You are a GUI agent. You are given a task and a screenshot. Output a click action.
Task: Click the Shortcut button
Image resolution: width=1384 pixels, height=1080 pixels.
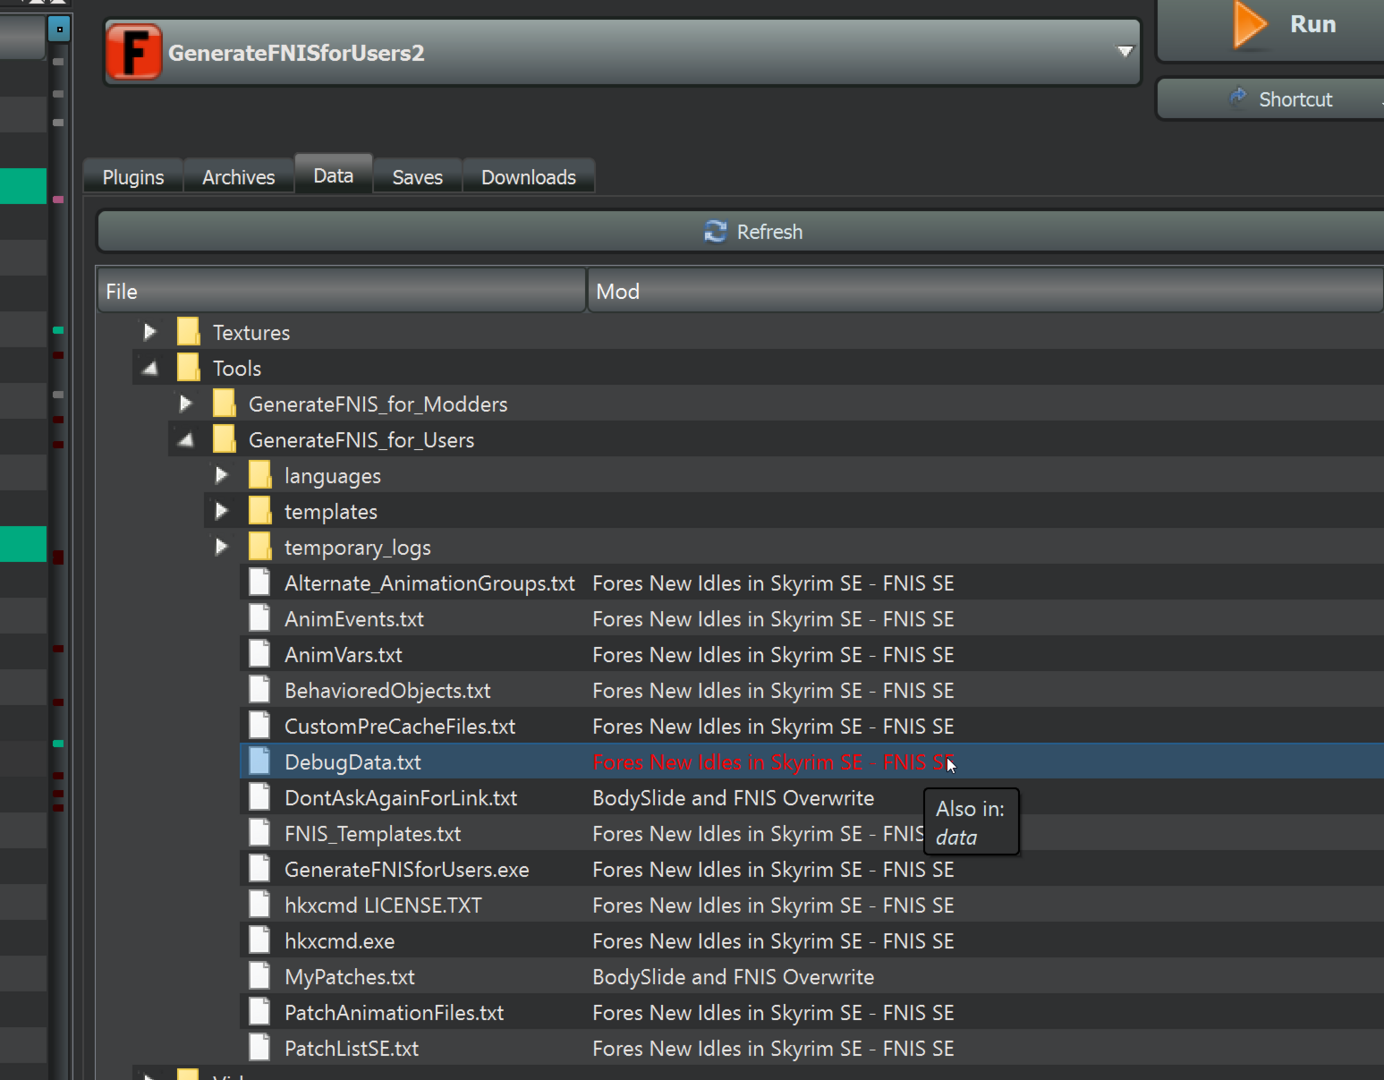click(1270, 99)
